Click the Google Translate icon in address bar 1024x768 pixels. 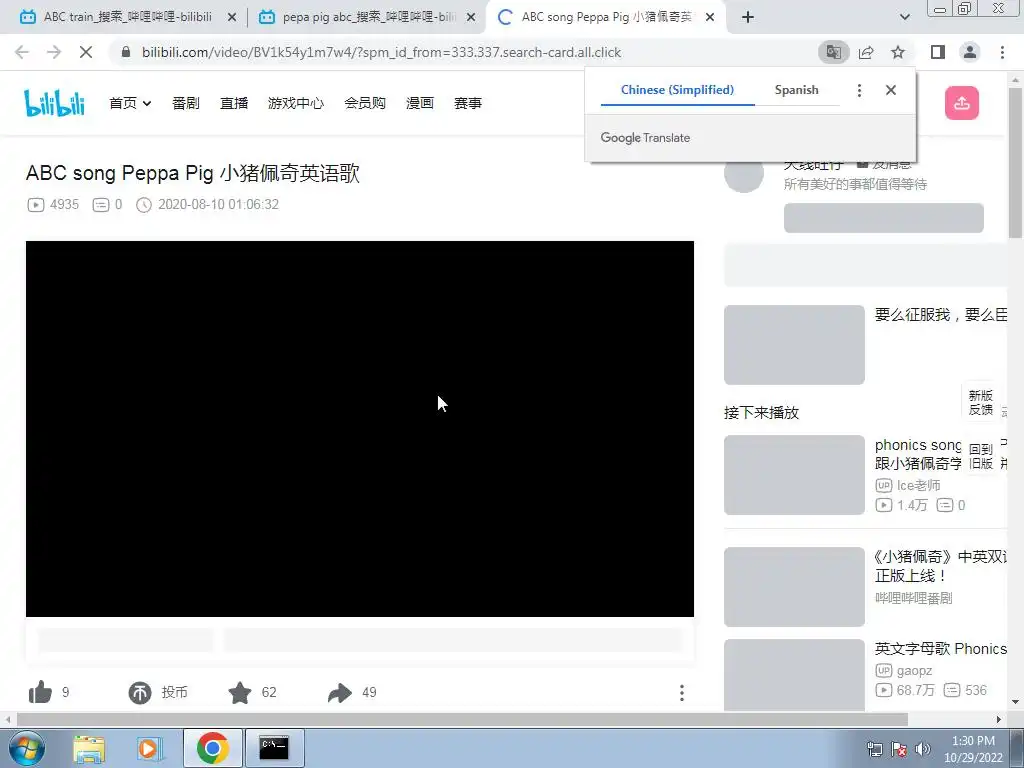click(833, 52)
